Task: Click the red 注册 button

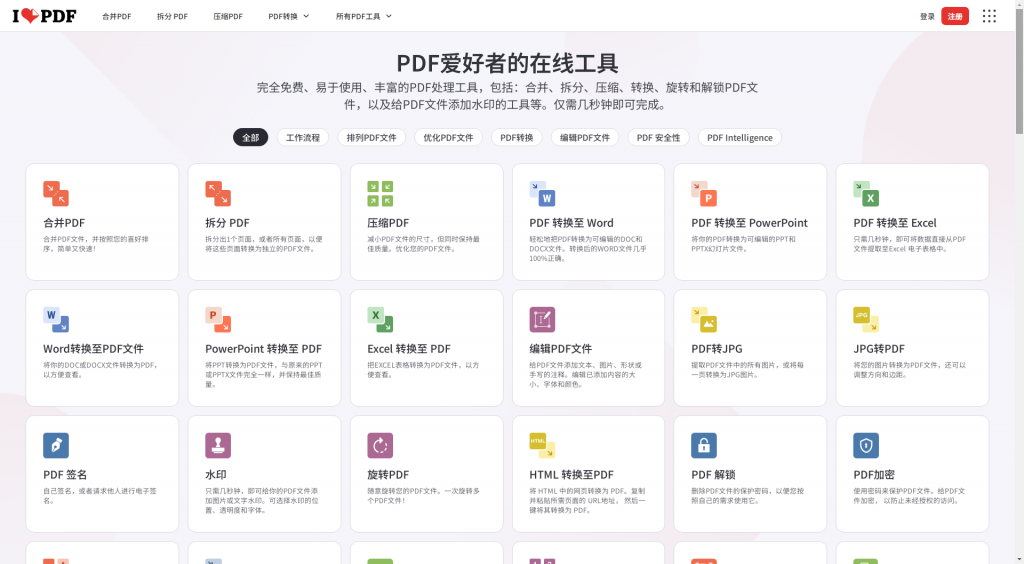Action: [x=955, y=16]
